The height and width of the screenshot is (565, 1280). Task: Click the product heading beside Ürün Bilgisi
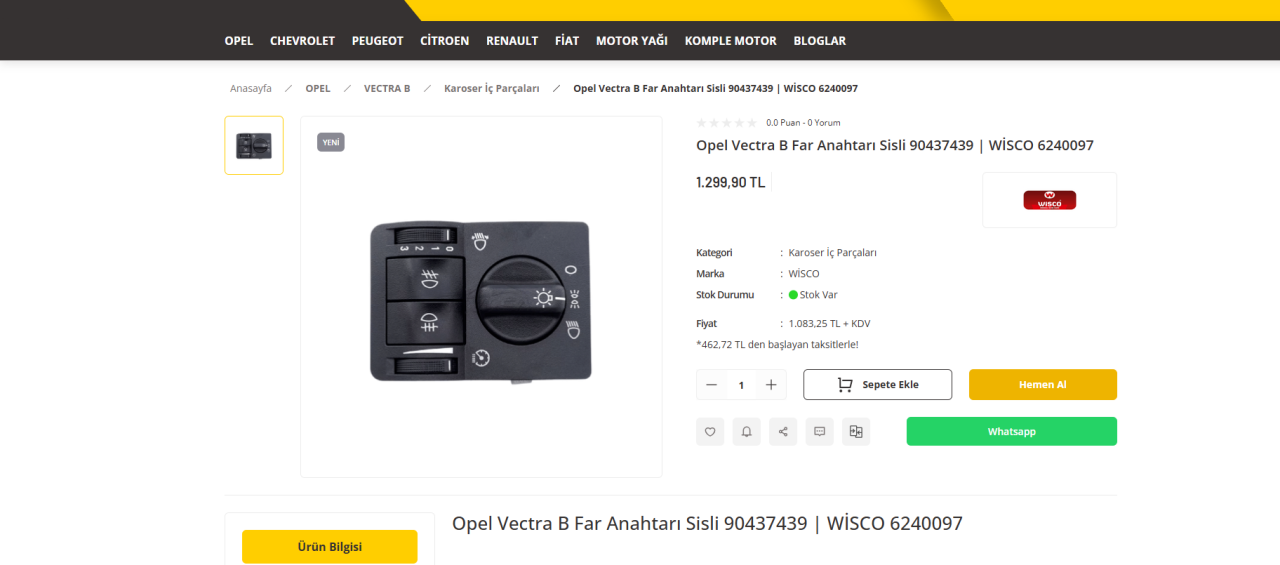707,523
